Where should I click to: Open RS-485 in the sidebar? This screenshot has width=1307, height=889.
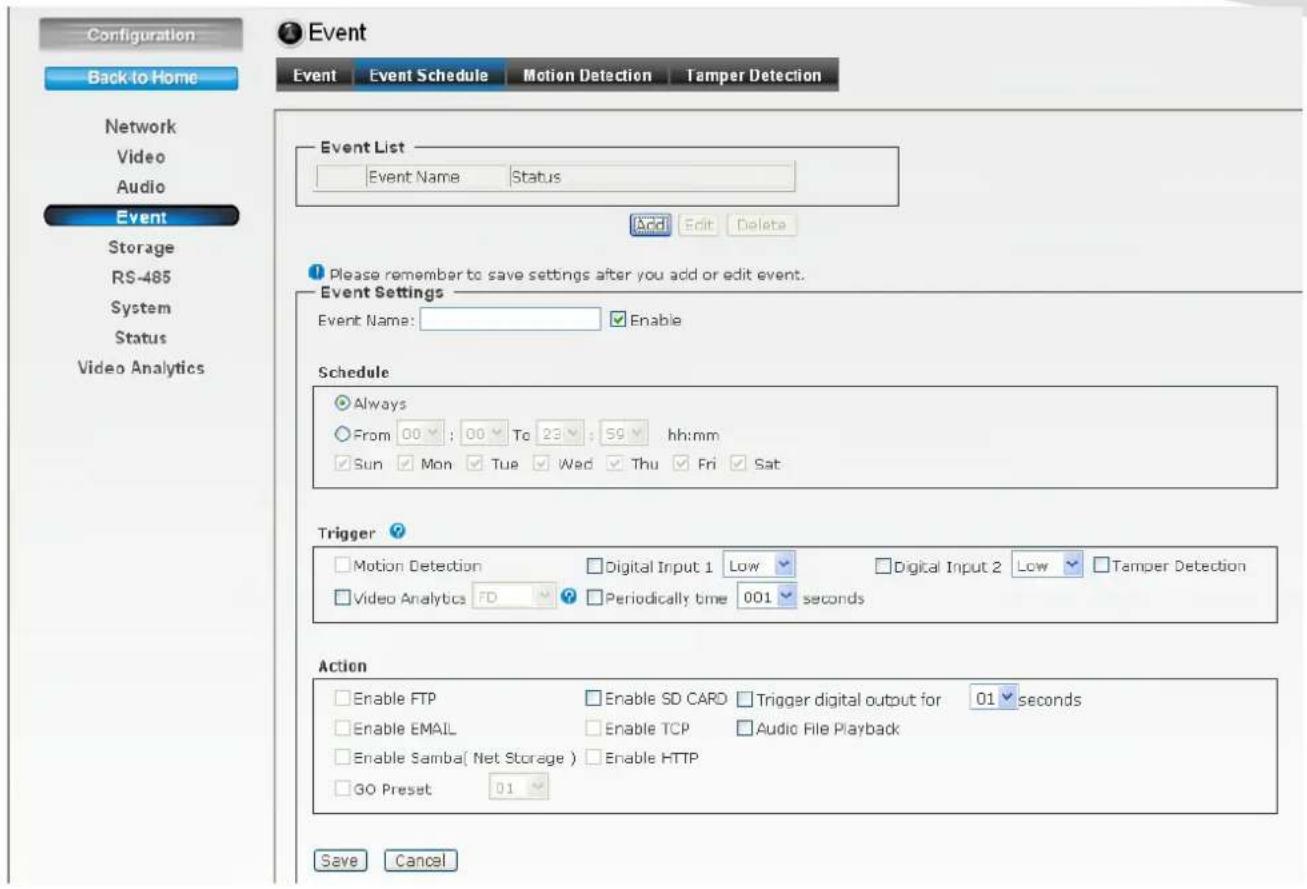click(141, 277)
